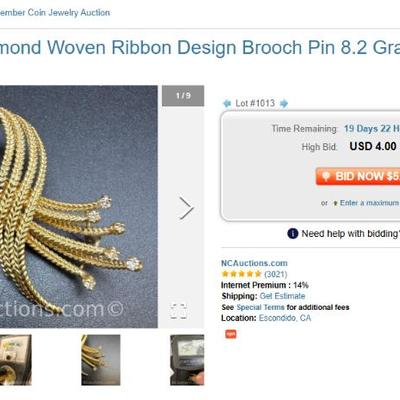Click the arrow icon beside Enter a maximum
The height and width of the screenshot is (400, 400).
[335, 203]
